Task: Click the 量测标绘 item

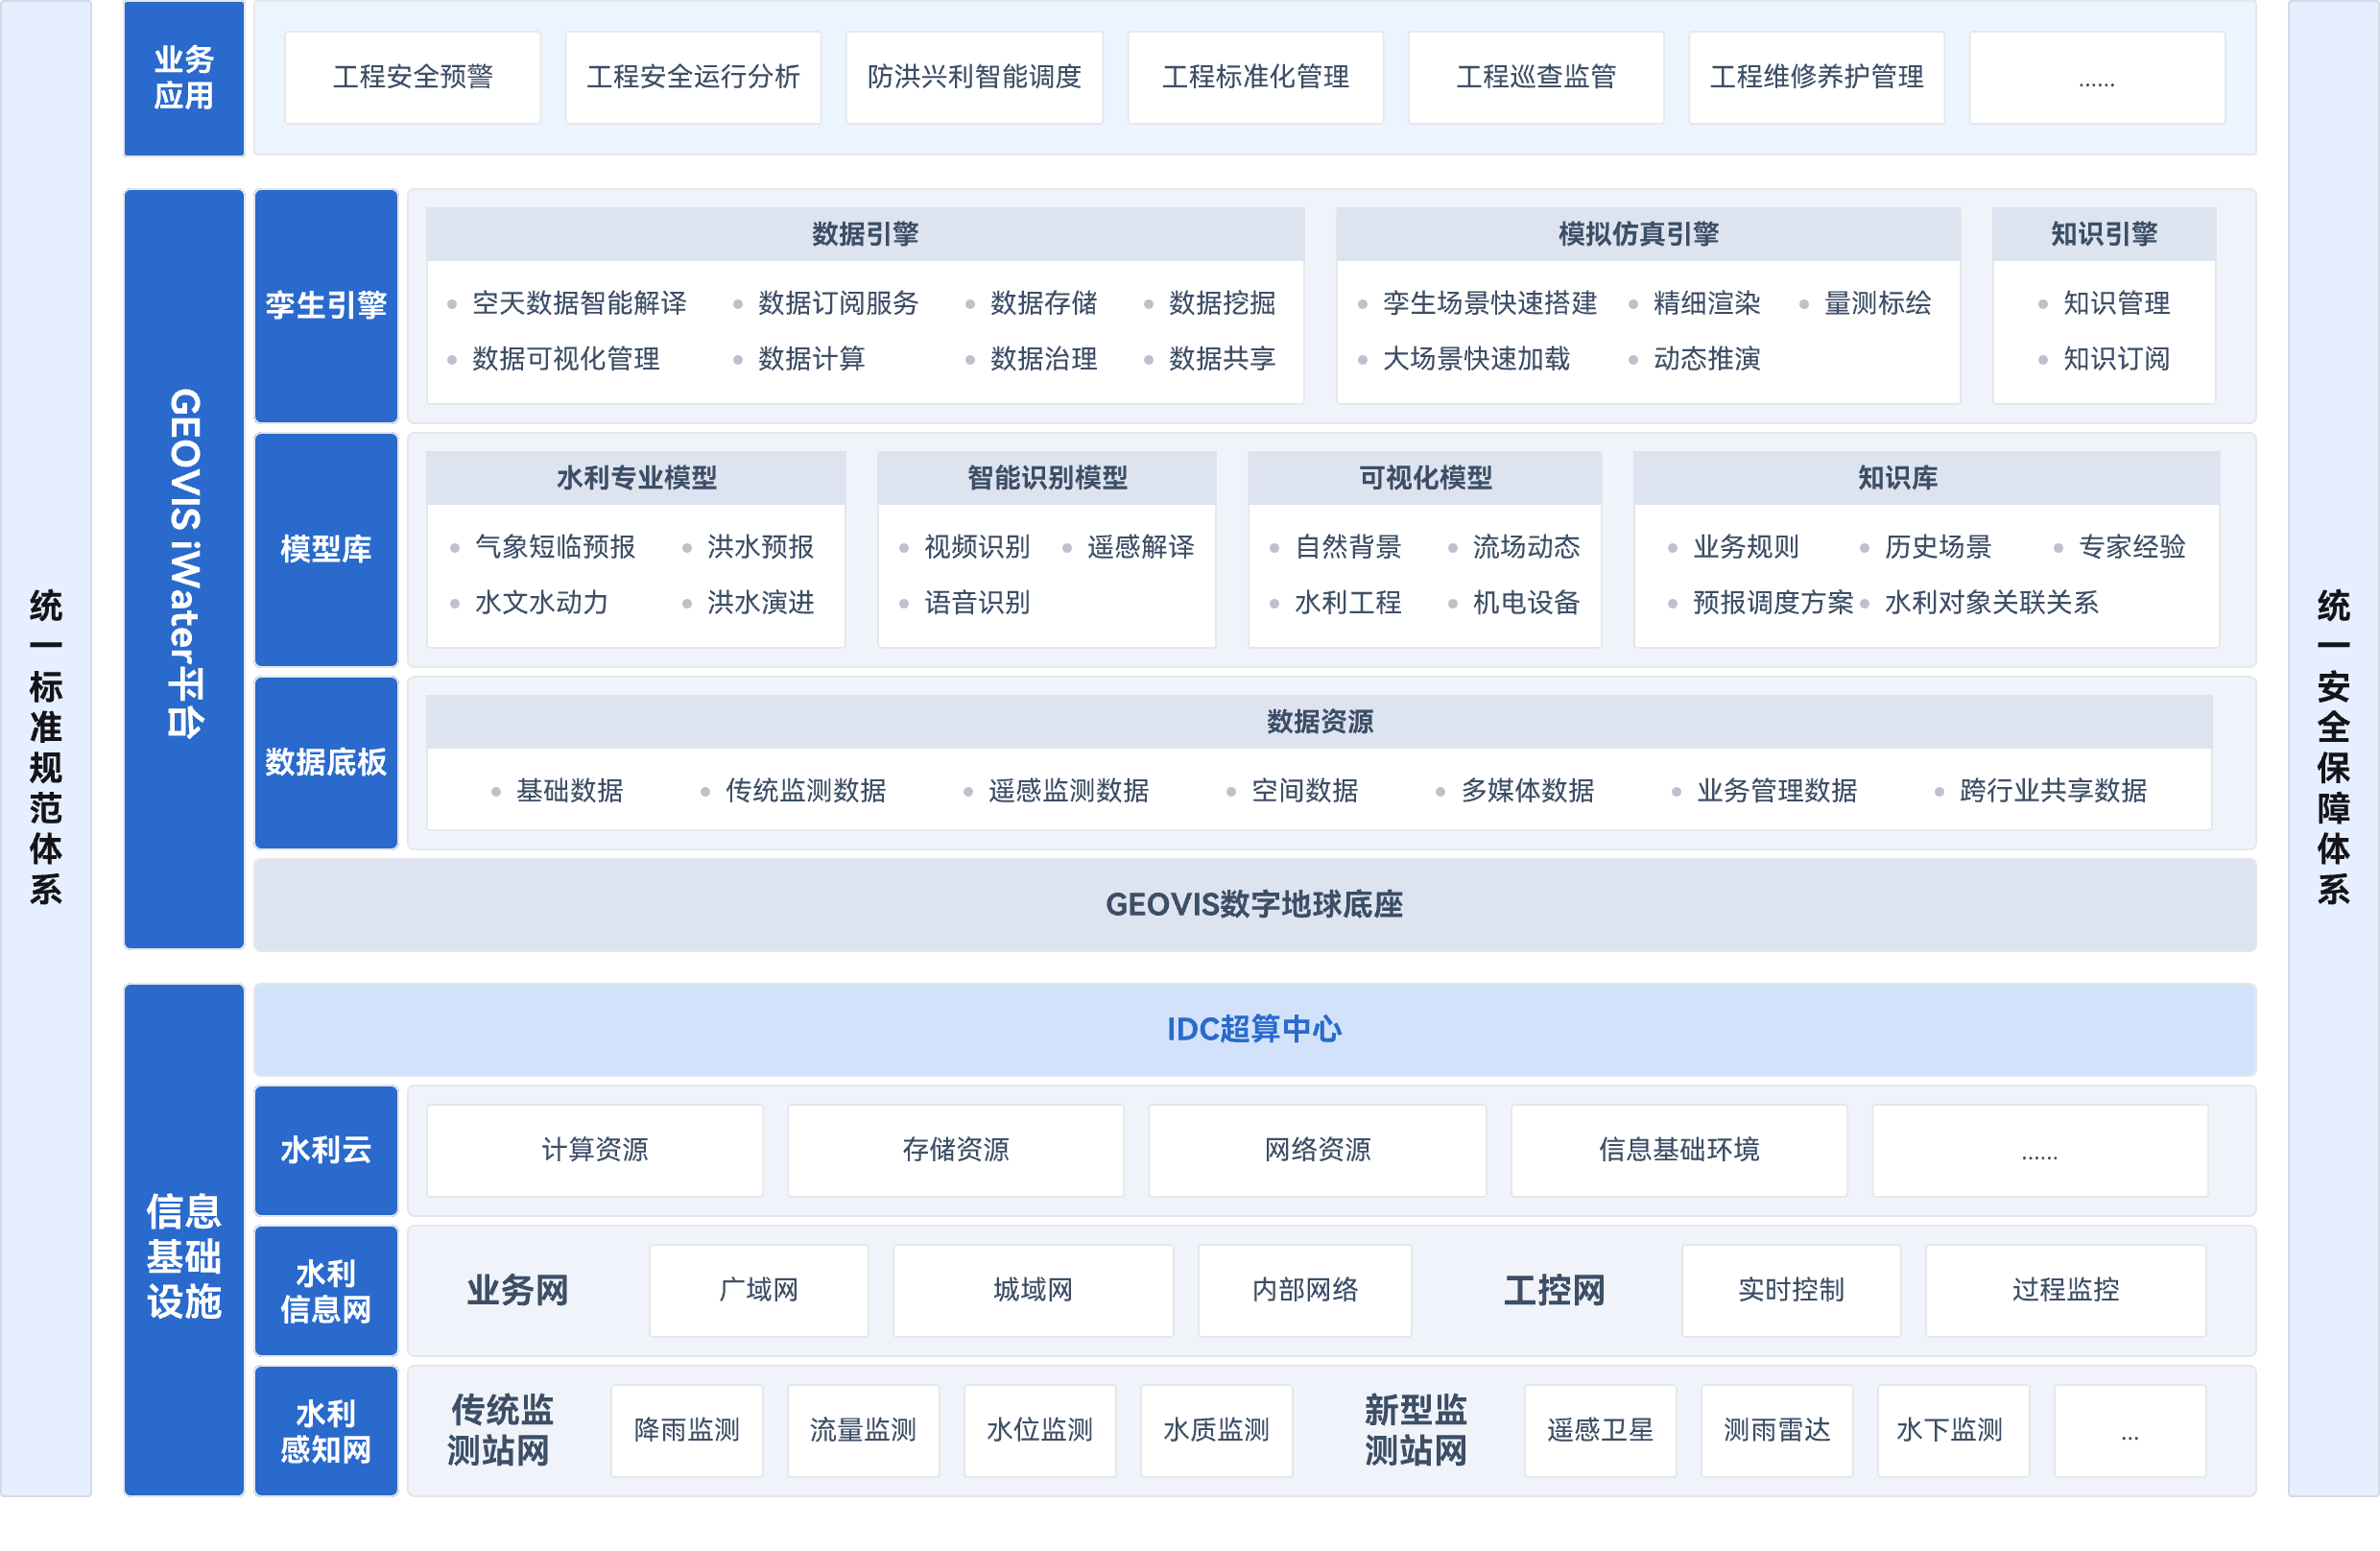Action: pos(1878,303)
